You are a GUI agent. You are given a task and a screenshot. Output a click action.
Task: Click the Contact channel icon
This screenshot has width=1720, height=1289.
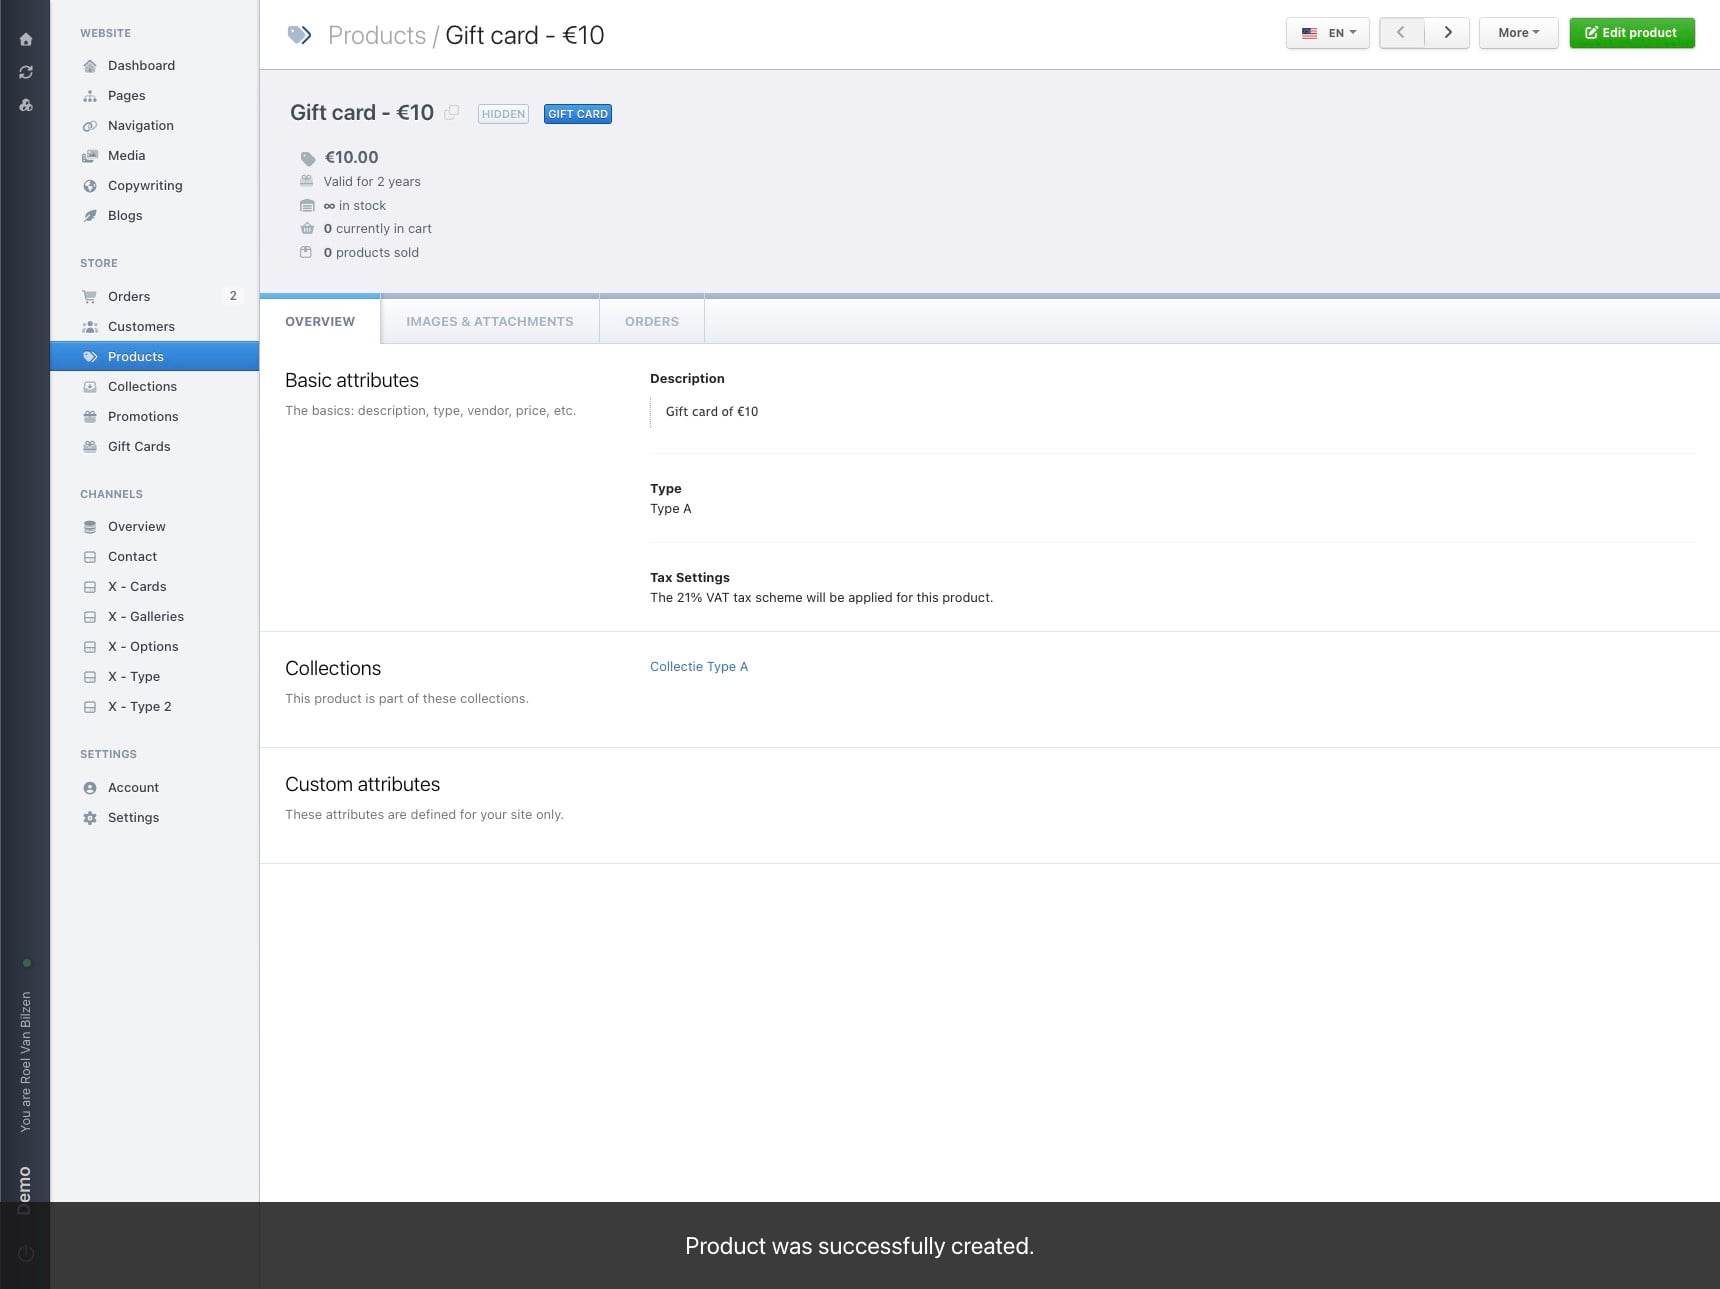[90, 557]
